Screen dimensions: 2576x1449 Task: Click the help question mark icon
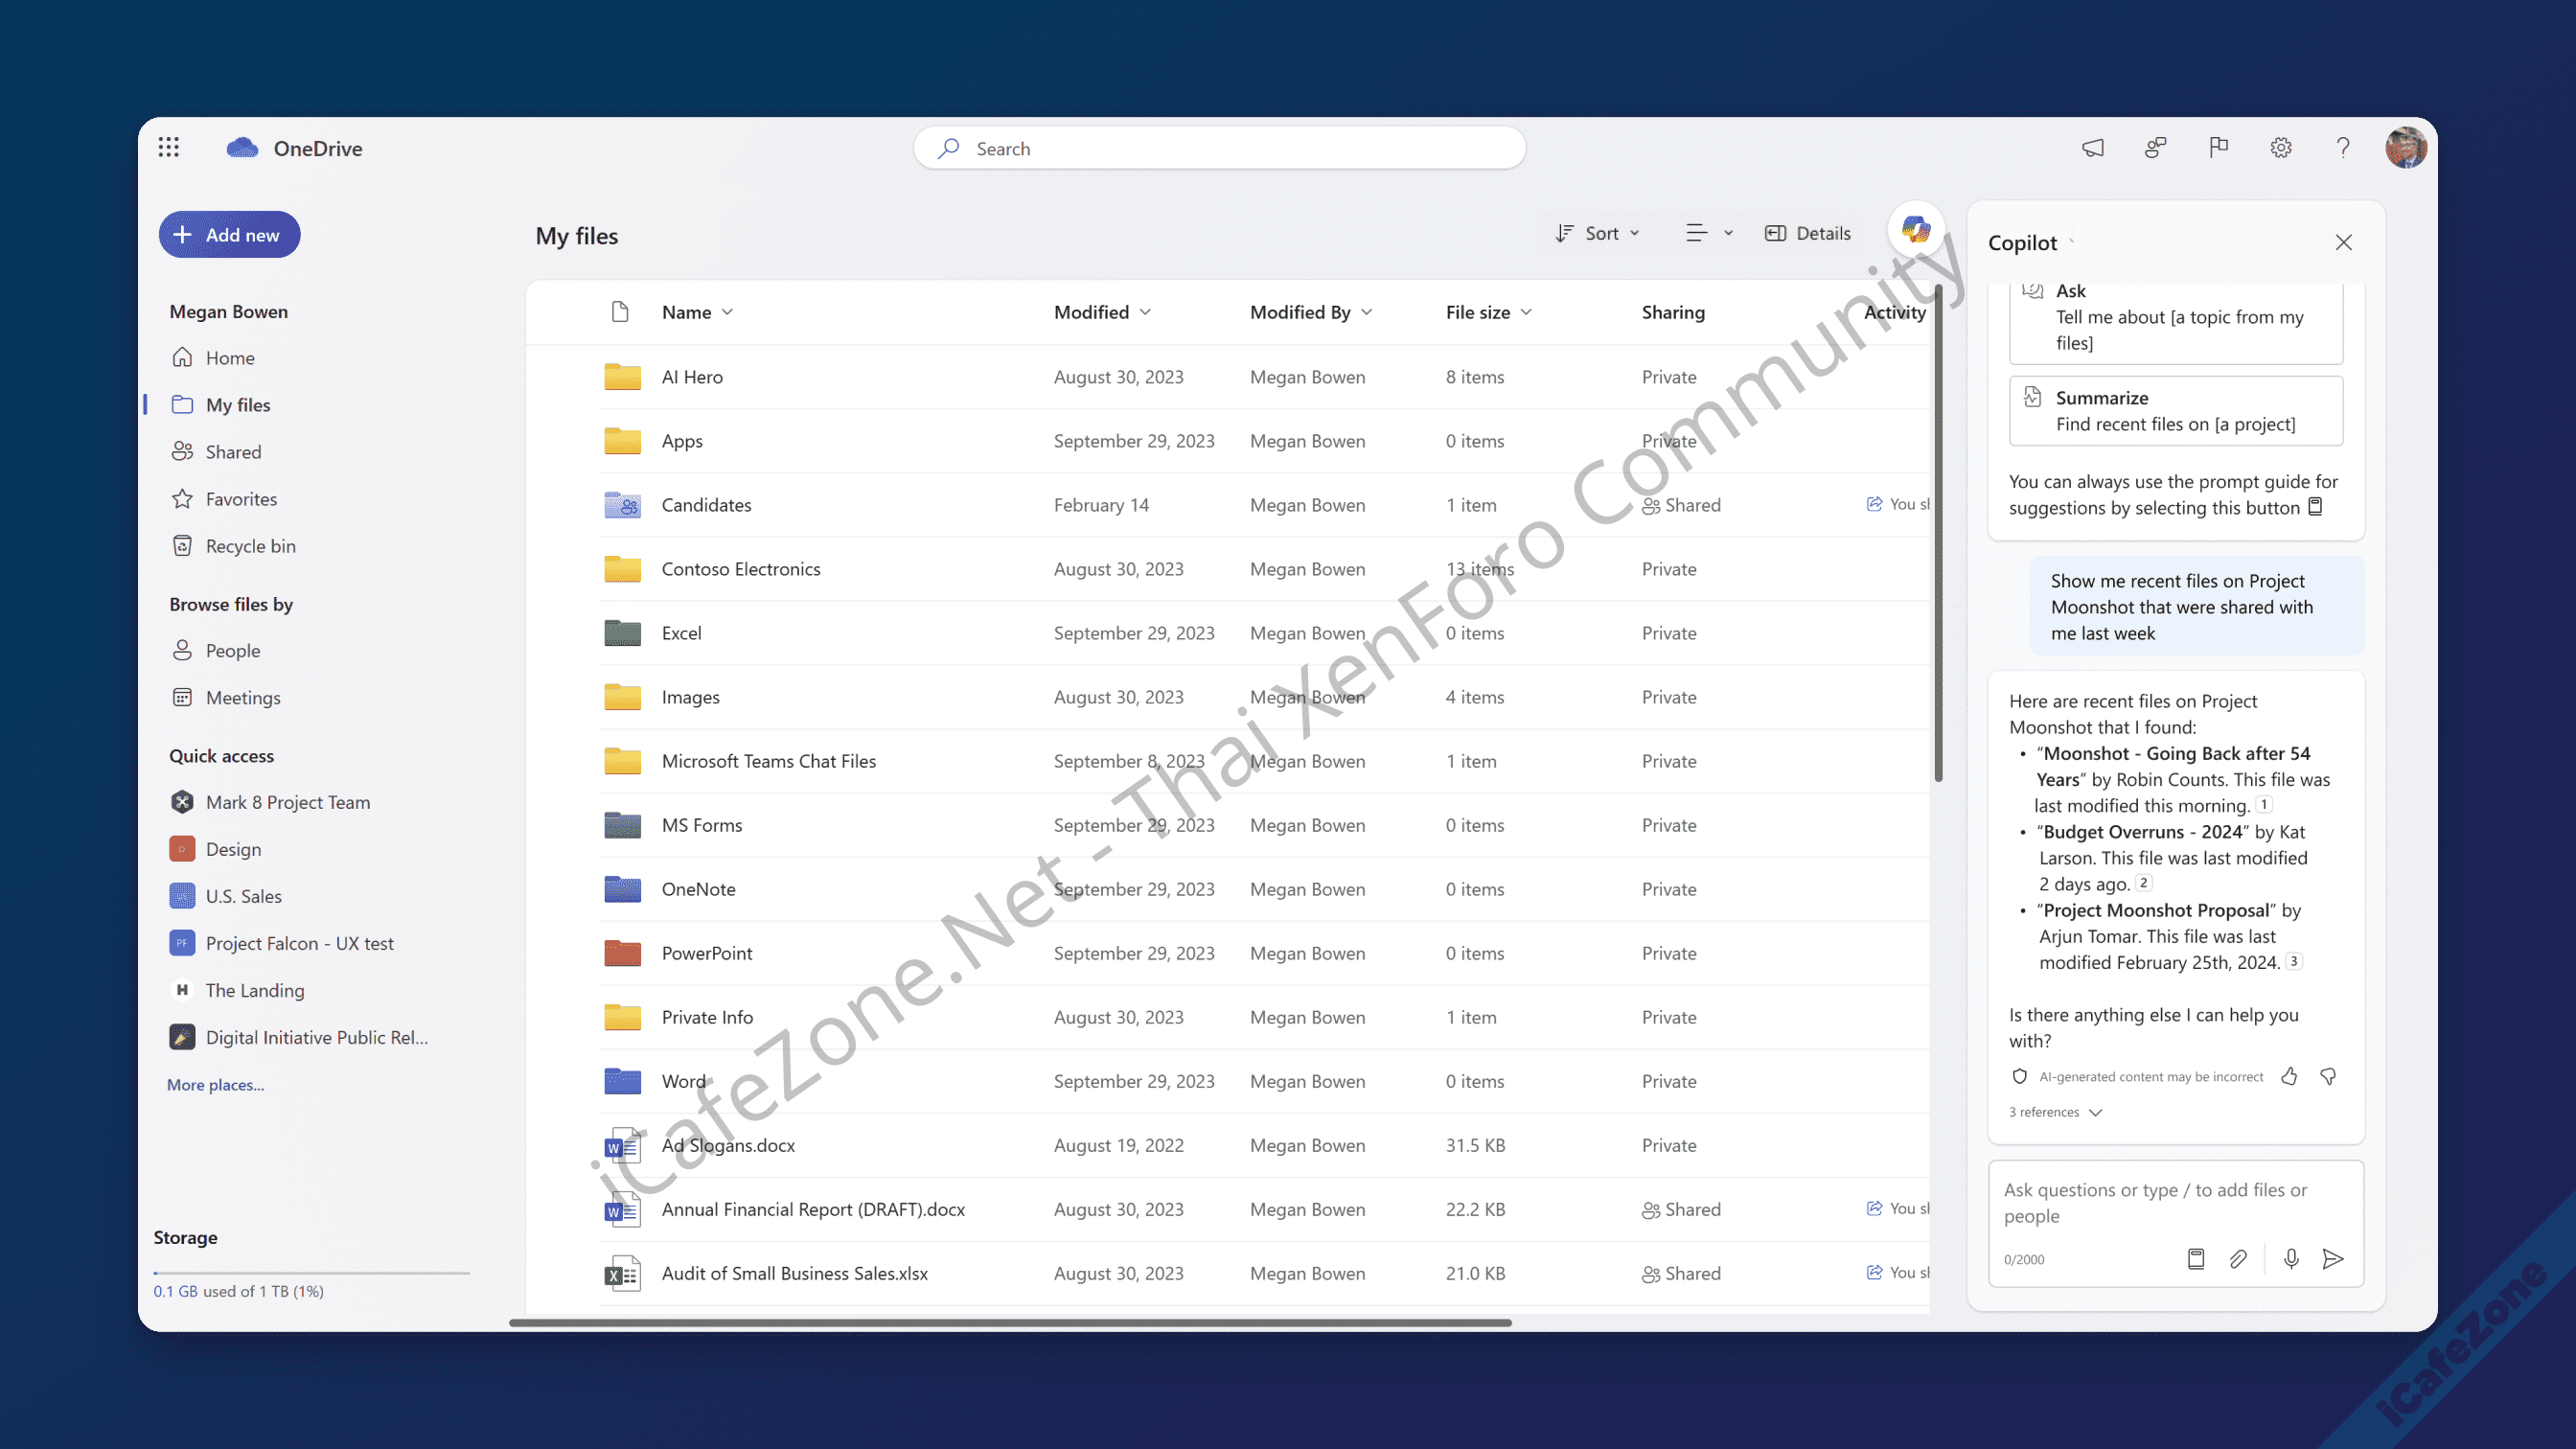(x=2342, y=148)
